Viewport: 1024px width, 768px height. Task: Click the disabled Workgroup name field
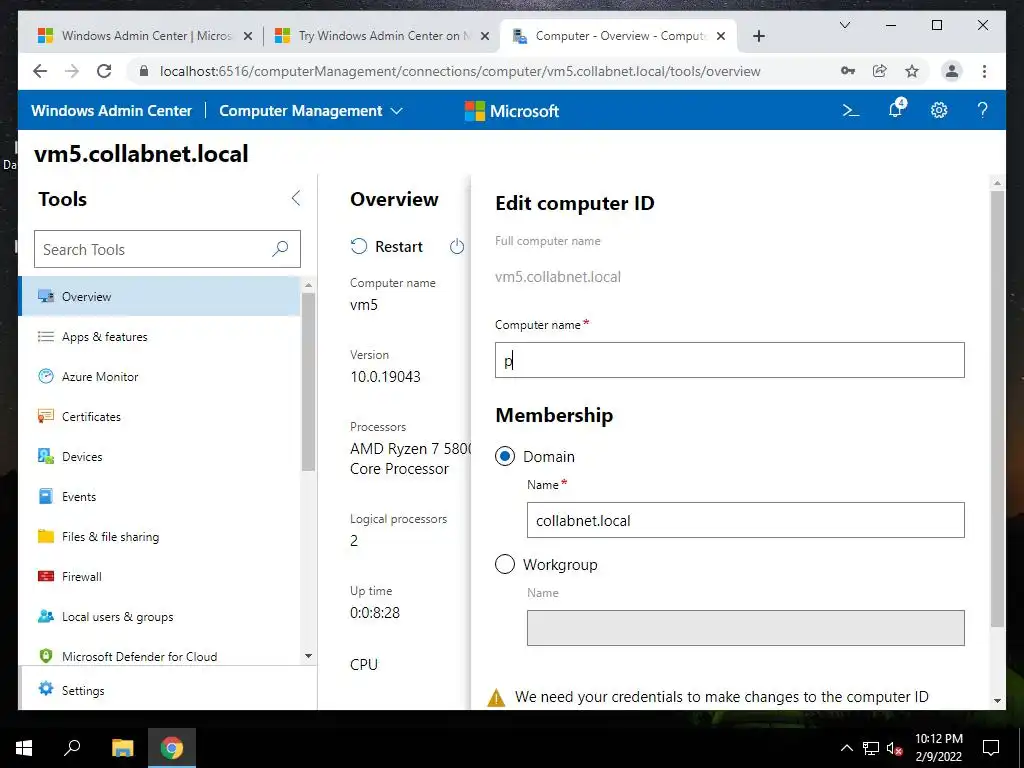click(x=745, y=628)
